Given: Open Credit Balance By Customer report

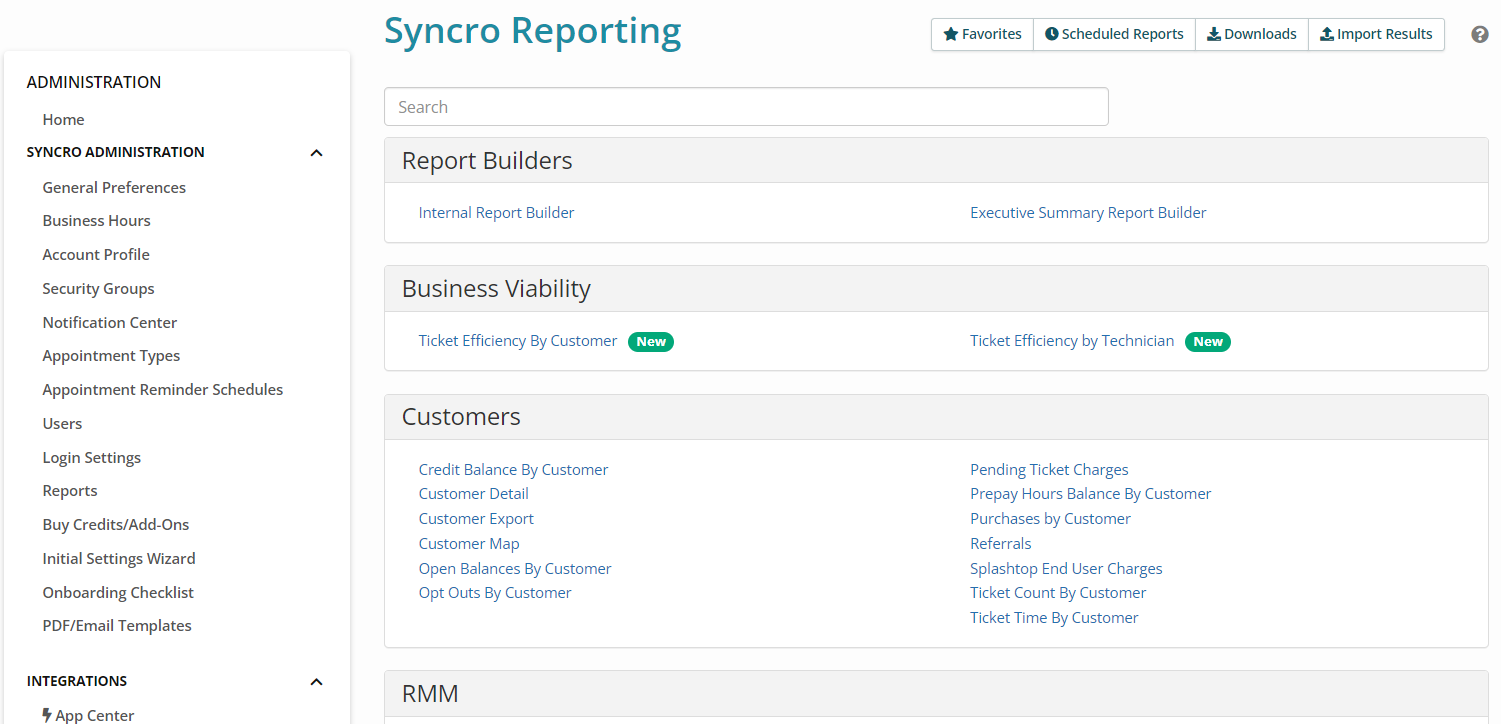Looking at the screenshot, I should coord(513,469).
